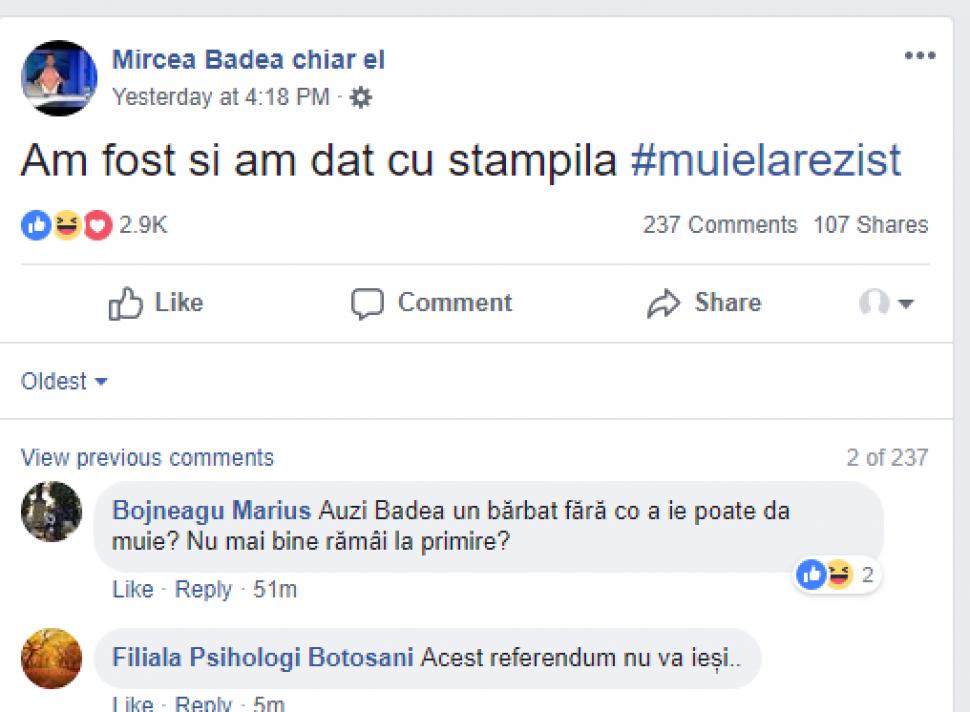The width and height of the screenshot is (970, 712).
Task: Reply to Bojneagu Marius's comment
Action: pyautogui.click(x=203, y=590)
